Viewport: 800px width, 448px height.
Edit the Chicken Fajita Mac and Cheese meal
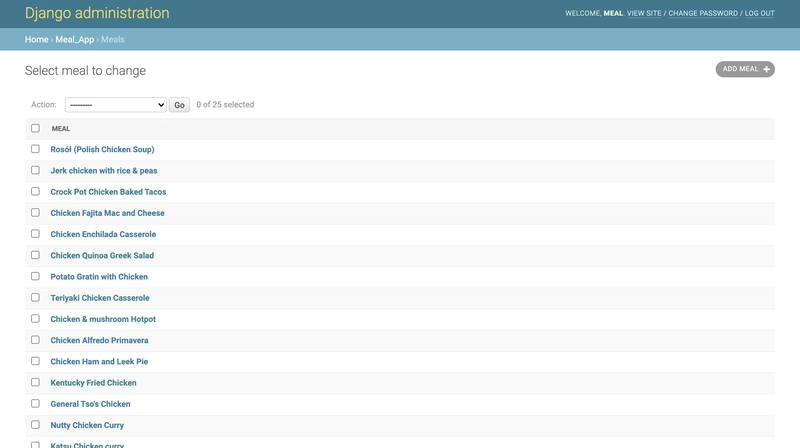pyautogui.click(x=107, y=213)
